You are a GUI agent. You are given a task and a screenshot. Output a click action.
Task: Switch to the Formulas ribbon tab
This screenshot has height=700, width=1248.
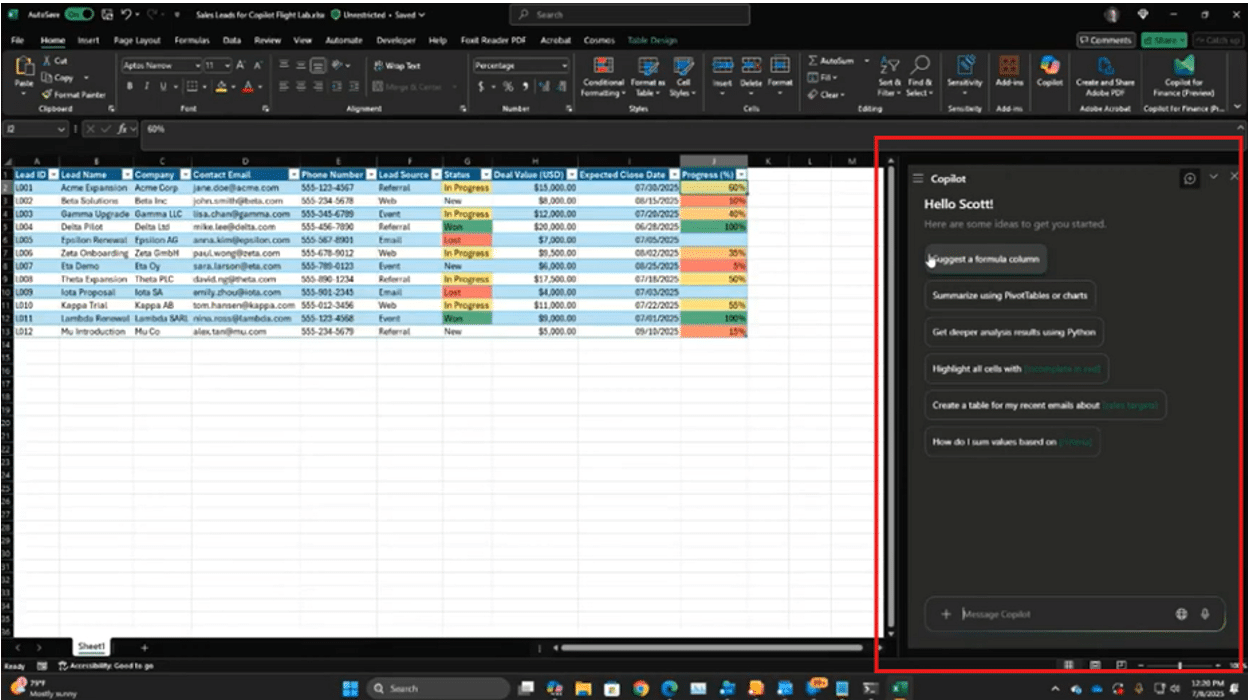click(x=191, y=41)
